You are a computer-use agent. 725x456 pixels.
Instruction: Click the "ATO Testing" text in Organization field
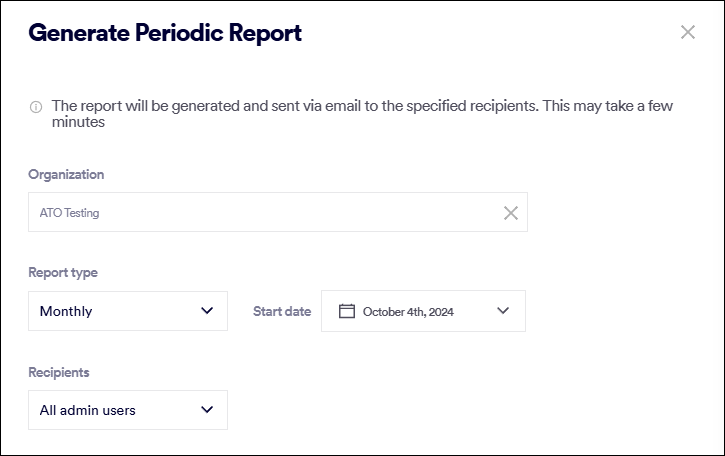(69, 213)
